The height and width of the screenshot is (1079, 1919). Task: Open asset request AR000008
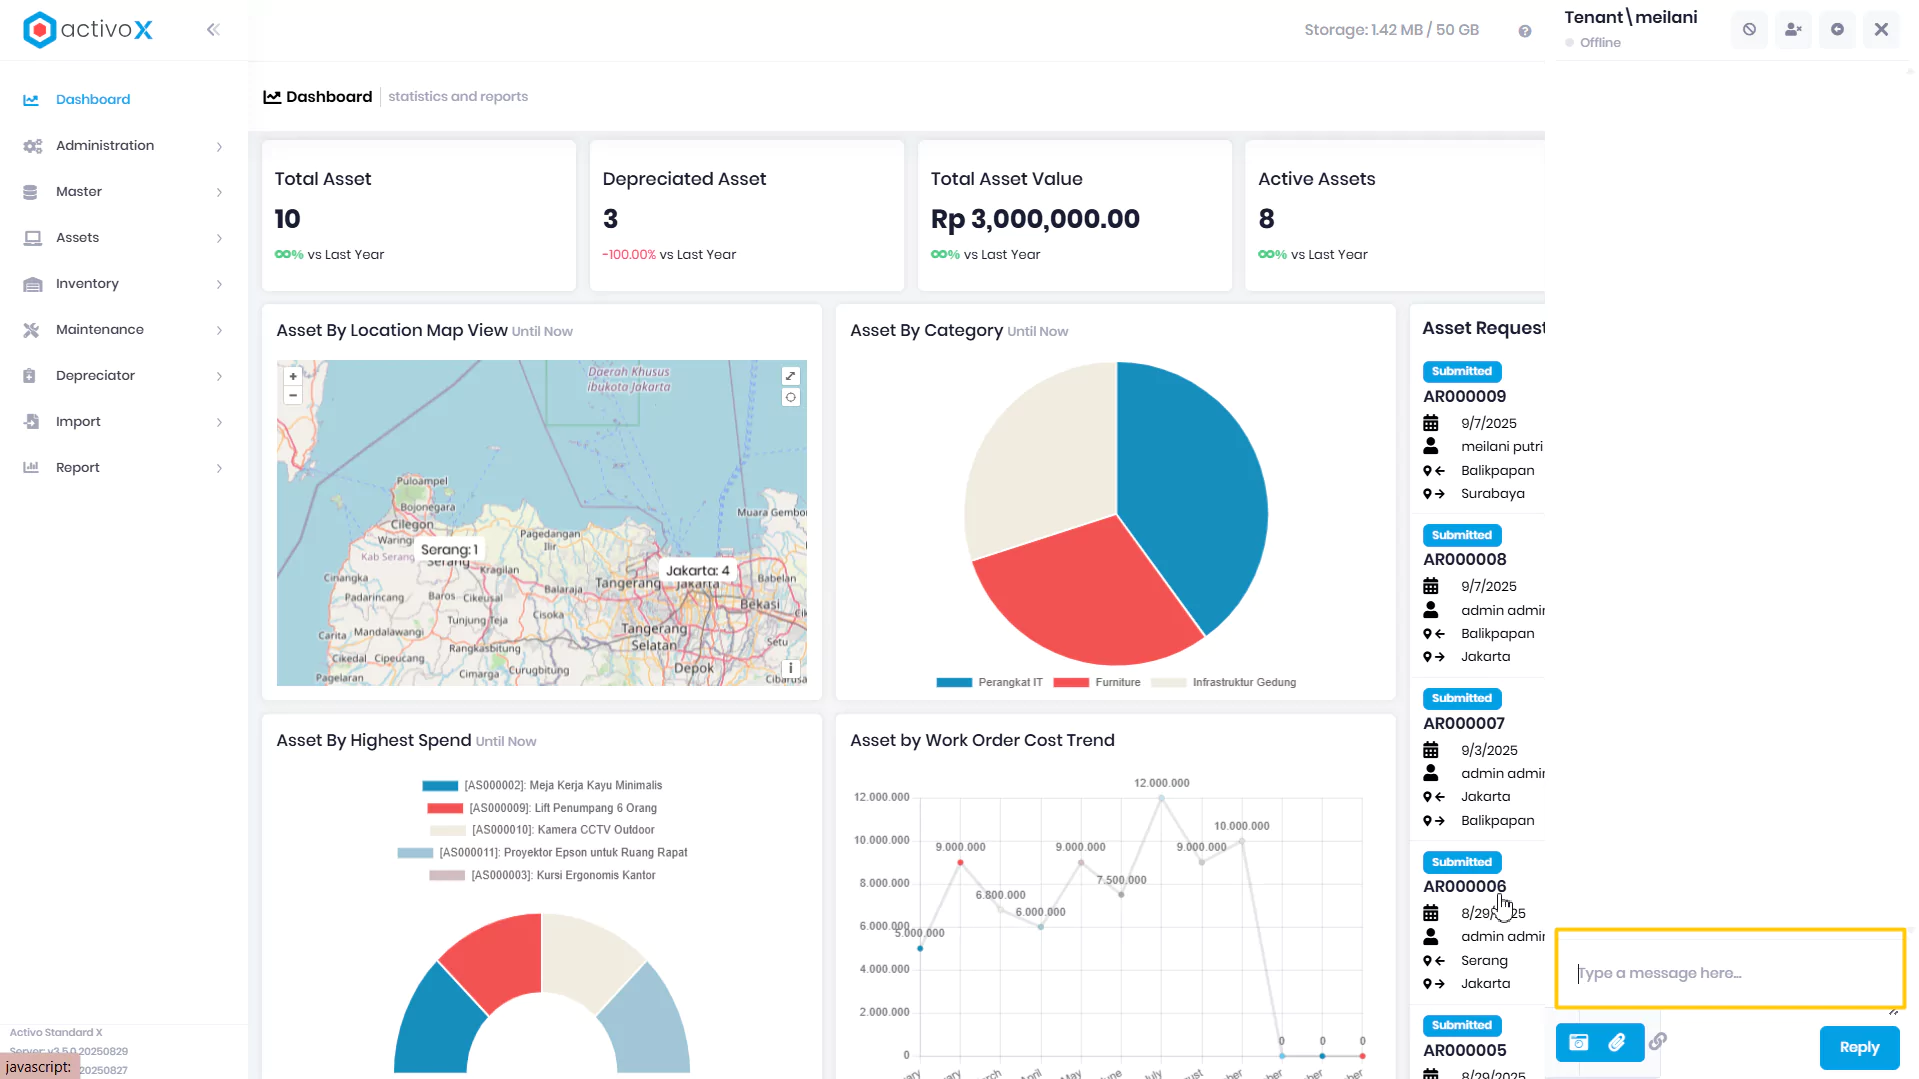click(1464, 560)
